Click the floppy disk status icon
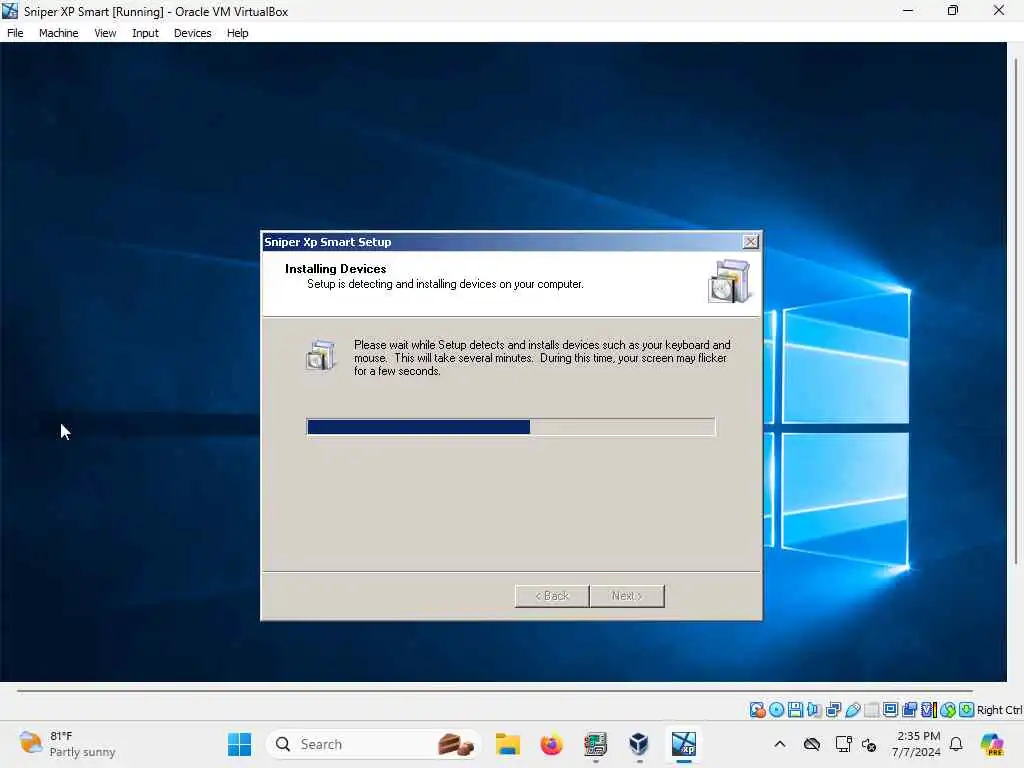Screen dimensions: 1024x768 tap(795, 710)
